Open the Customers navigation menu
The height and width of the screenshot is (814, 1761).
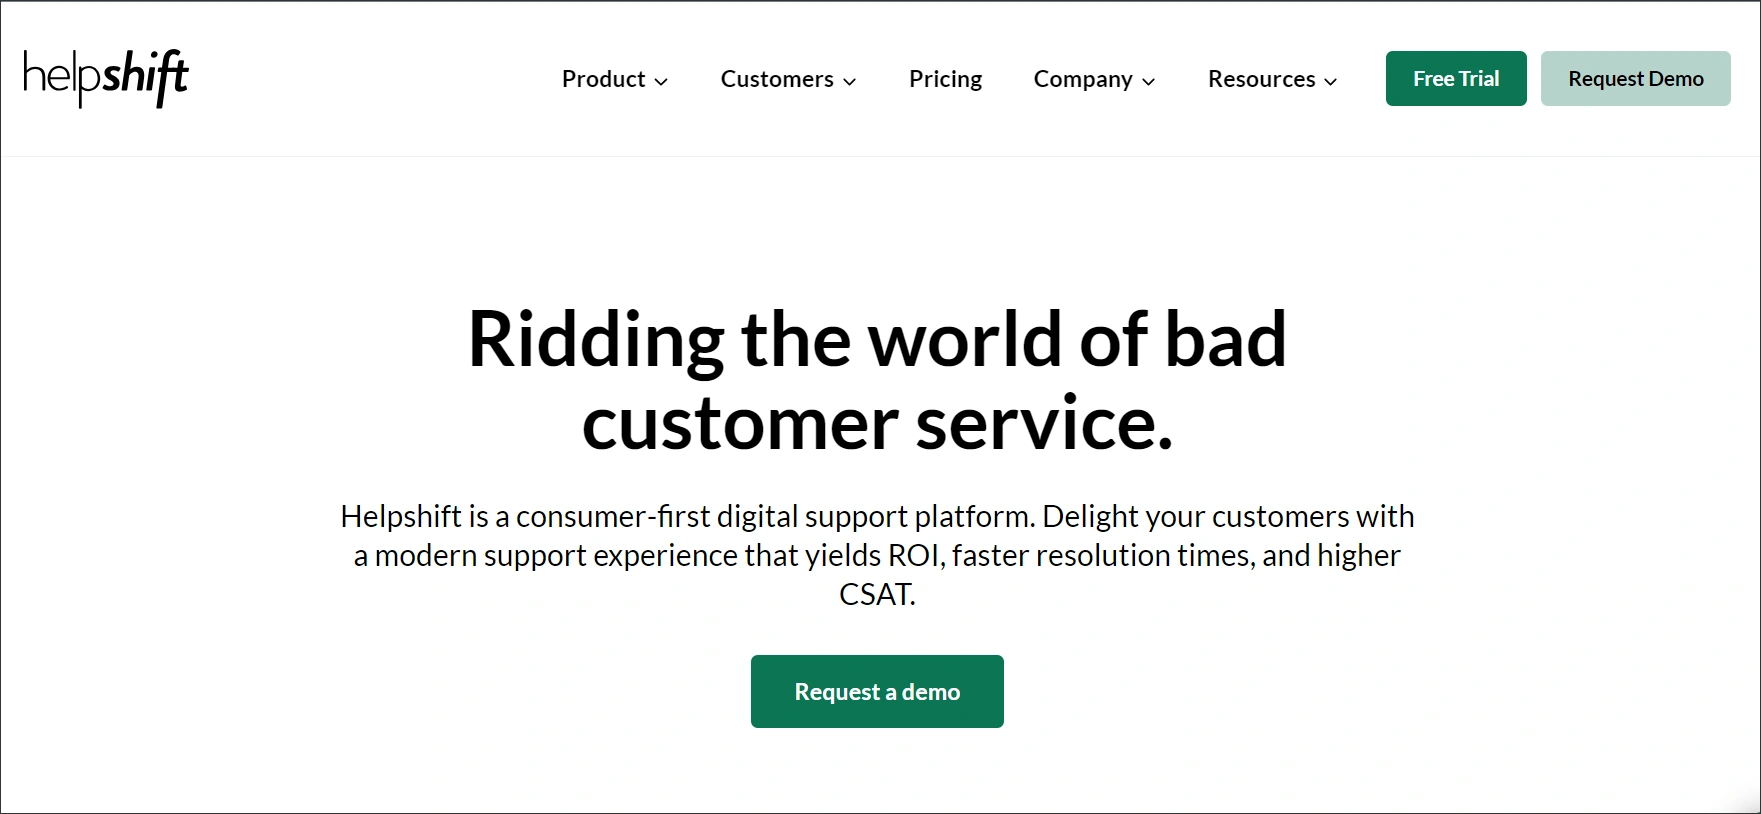click(777, 79)
